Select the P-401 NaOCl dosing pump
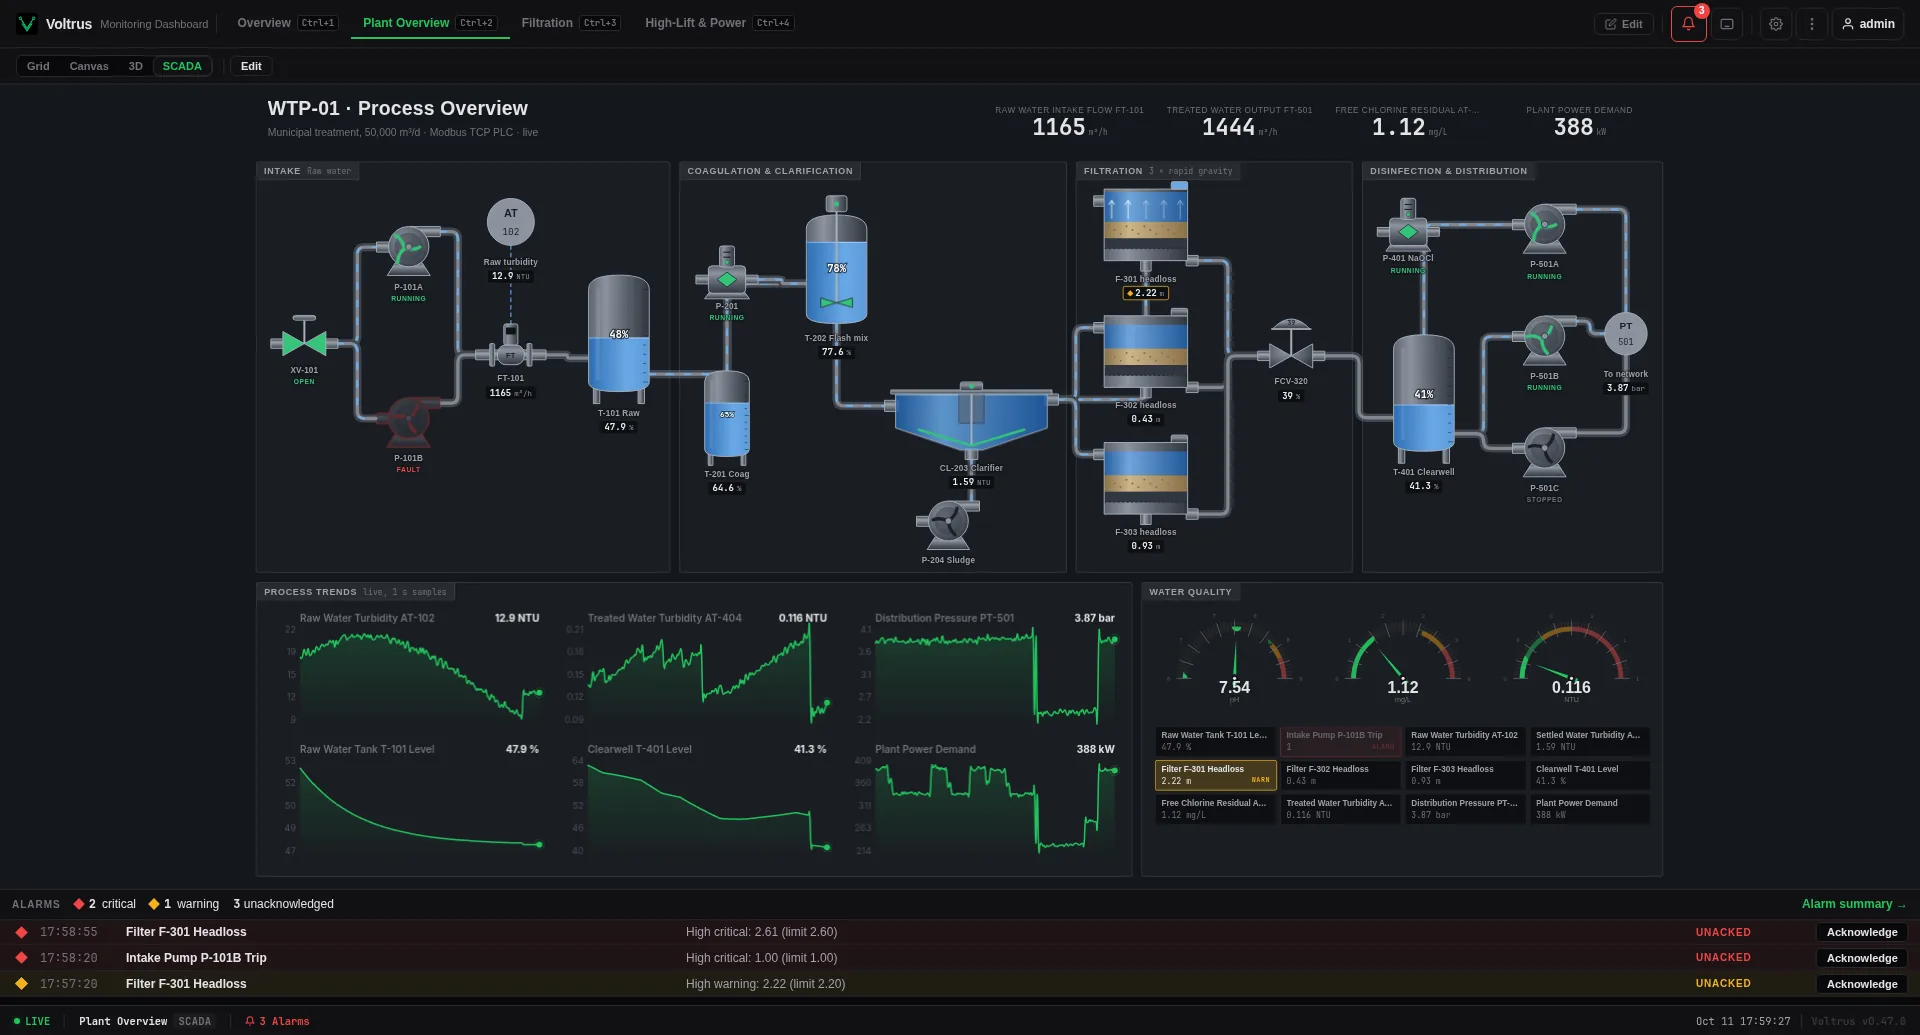 (x=1408, y=225)
